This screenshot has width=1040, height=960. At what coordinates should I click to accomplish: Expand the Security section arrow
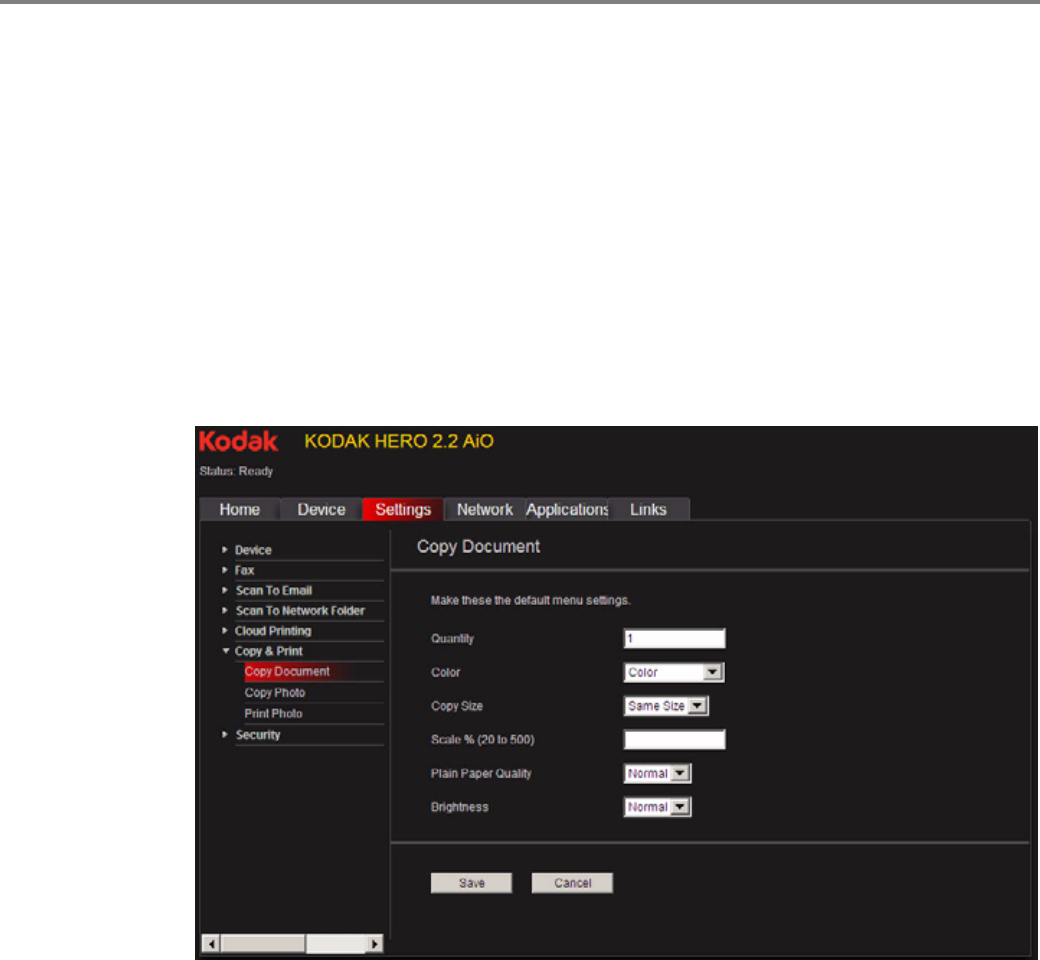point(225,734)
